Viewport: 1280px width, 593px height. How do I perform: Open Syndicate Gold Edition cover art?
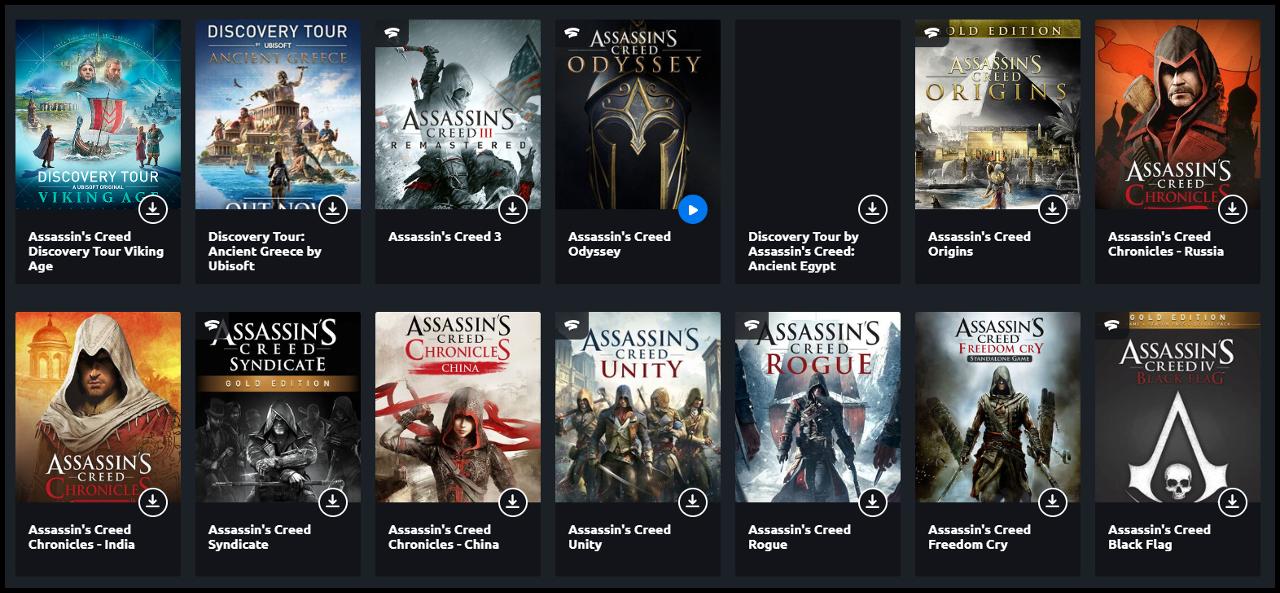pyautogui.click(x=278, y=407)
